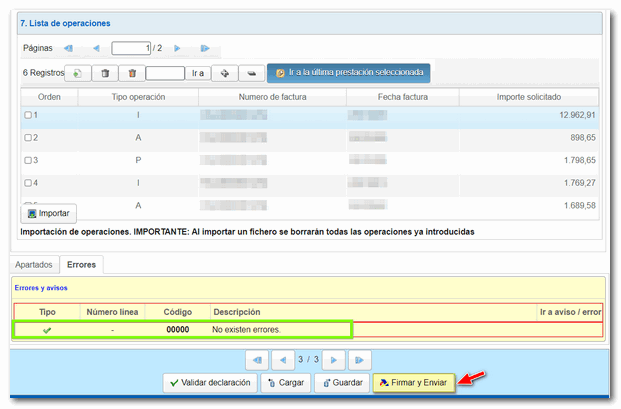This screenshot has width=621, height=409.
Task: Go to first page of operations list
Action: [x=68, y=48]
